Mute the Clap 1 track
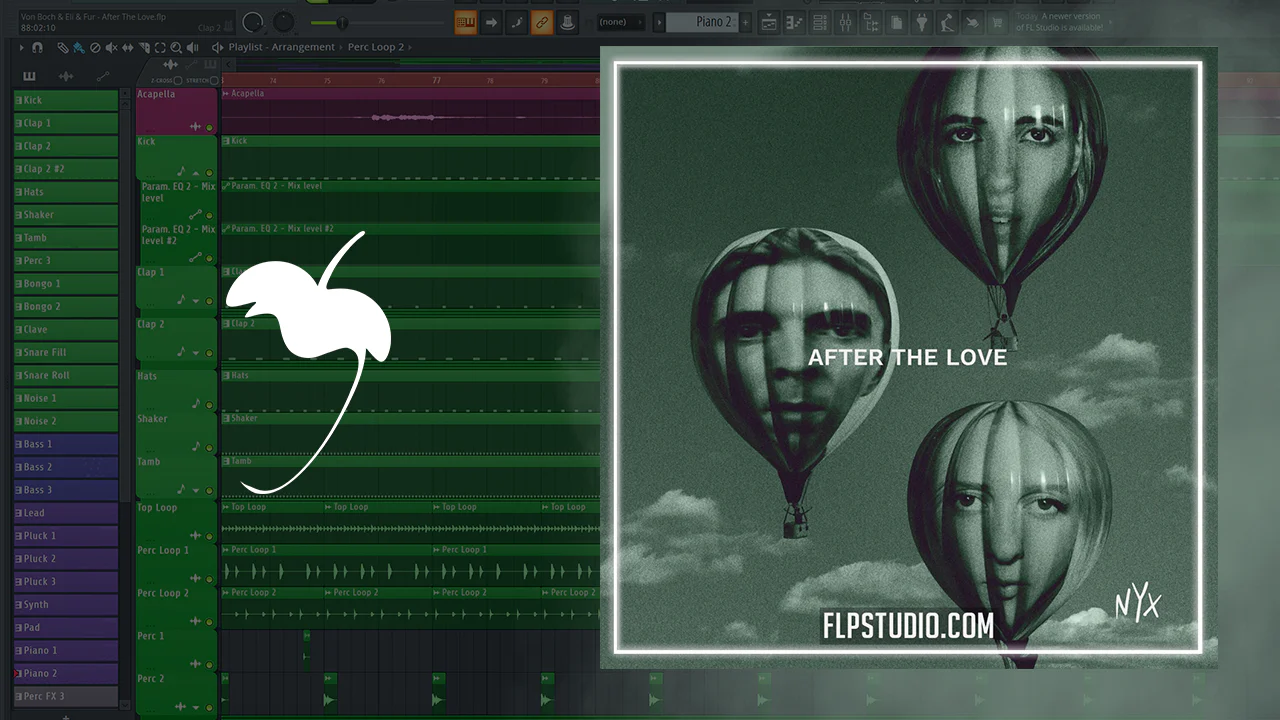 [209, 300]
